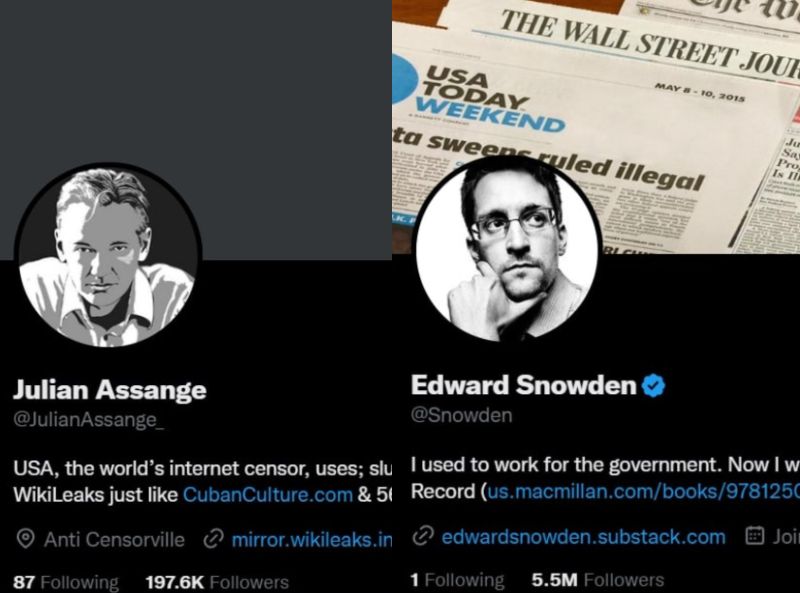Click the gray Assange header banner

coord(196,82)
